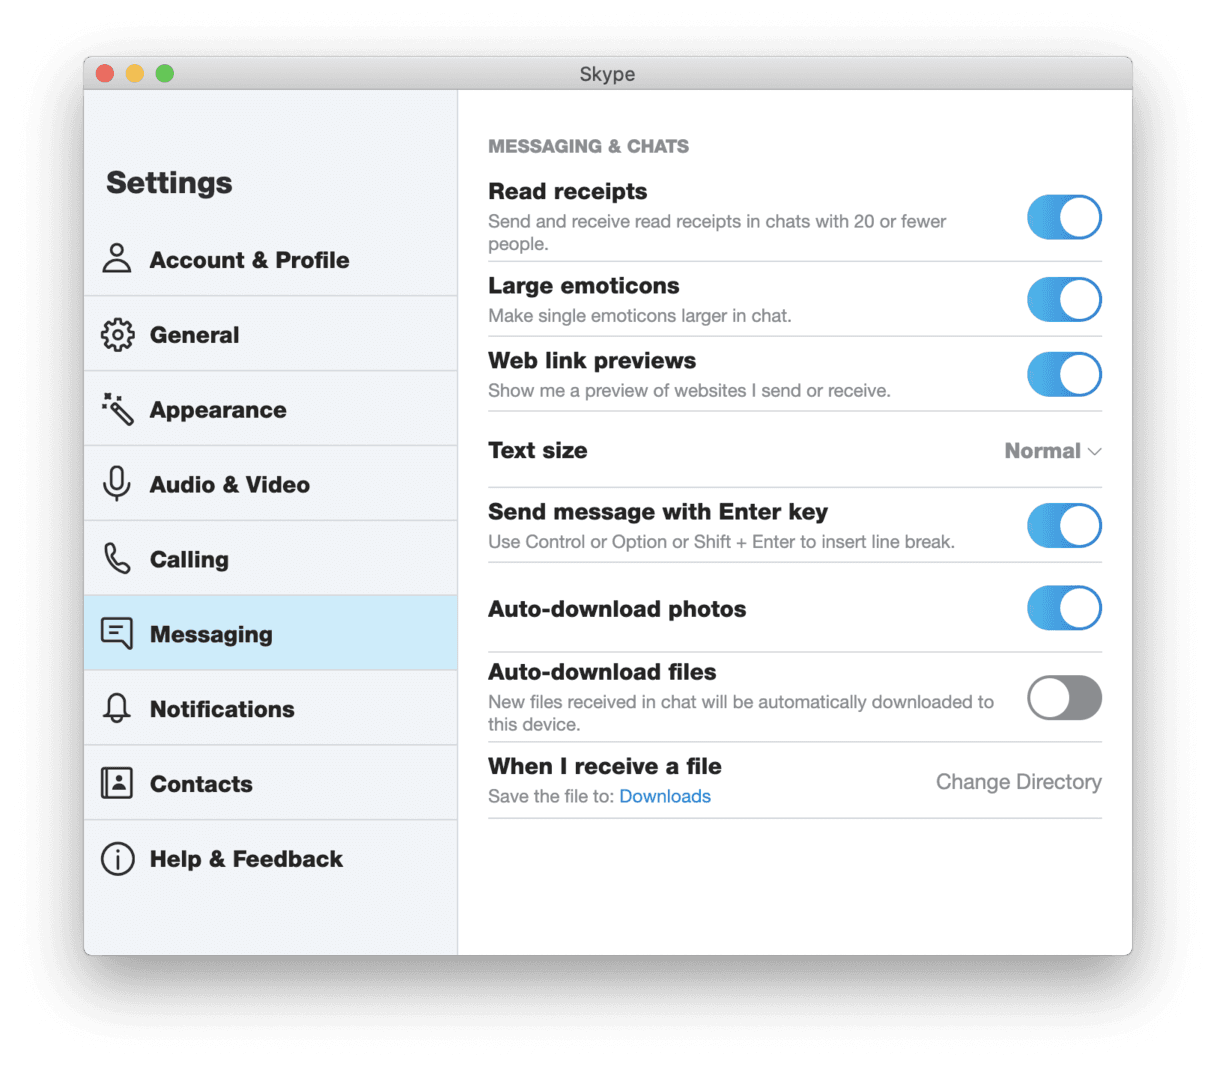Switch to the Notifications label in sidebar
The height and width of the screenshot is (1066, 1216).
coord(222,709)
